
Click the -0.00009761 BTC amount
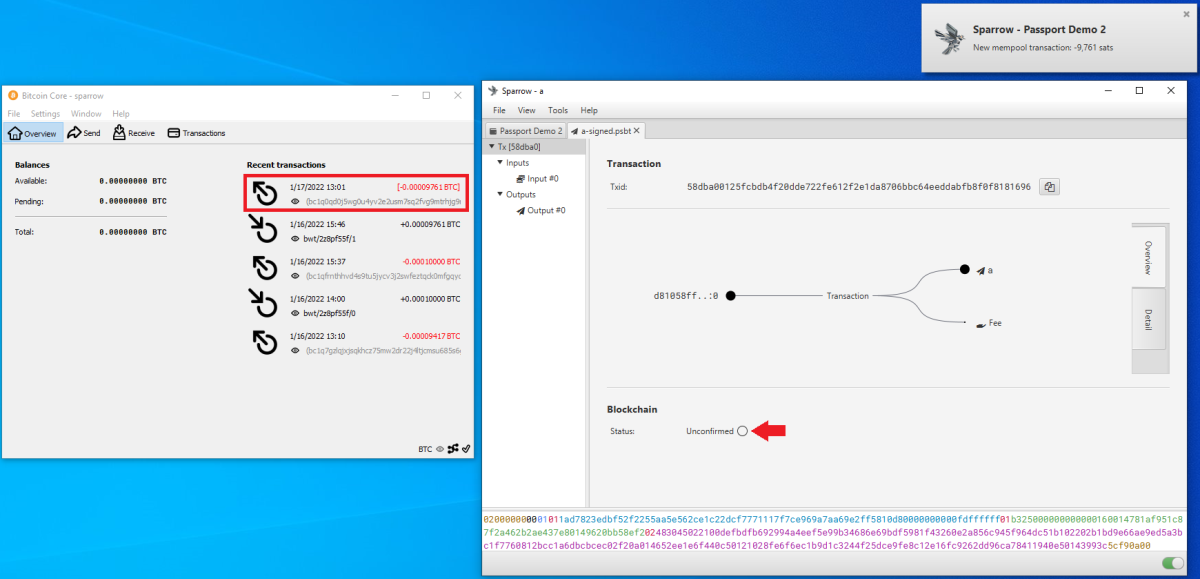click(x=429, y=187)
